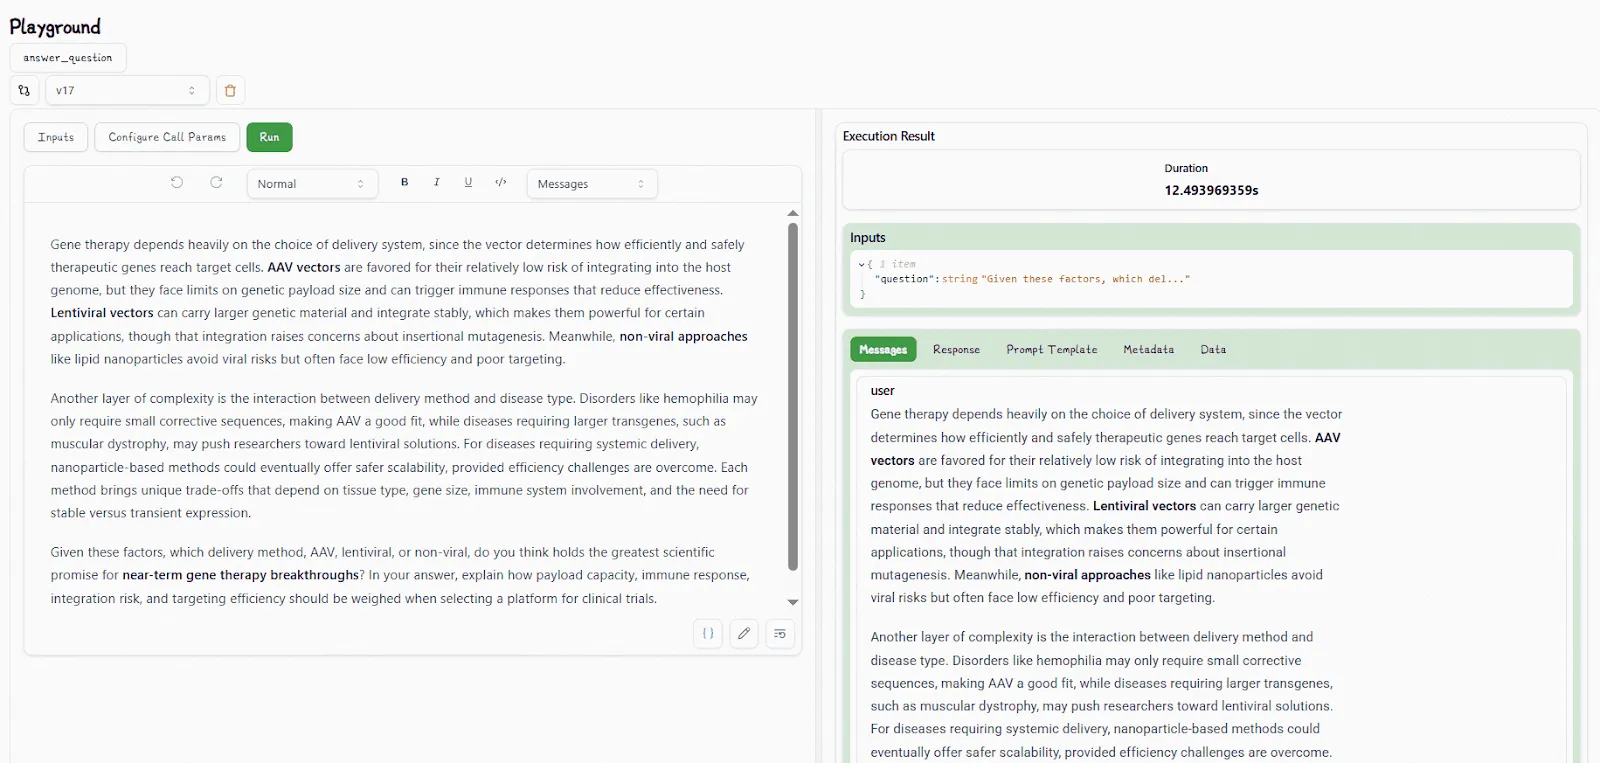Image resolution: width=1600 pixels, height=763 pixels.
Task: Toggle italic formatting
Action: pyautogui.click(x=436, y=183)
